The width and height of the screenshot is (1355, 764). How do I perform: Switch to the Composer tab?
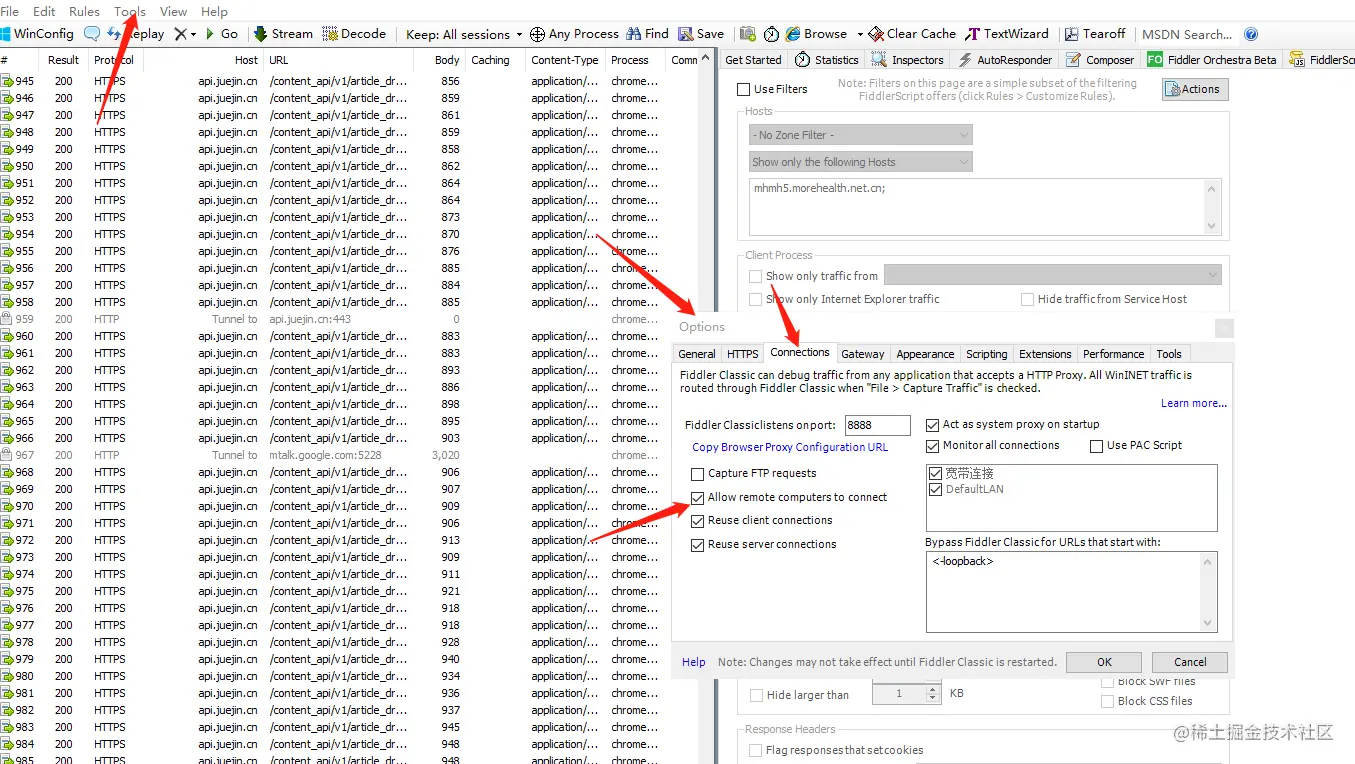click(x=1100, y=60)
